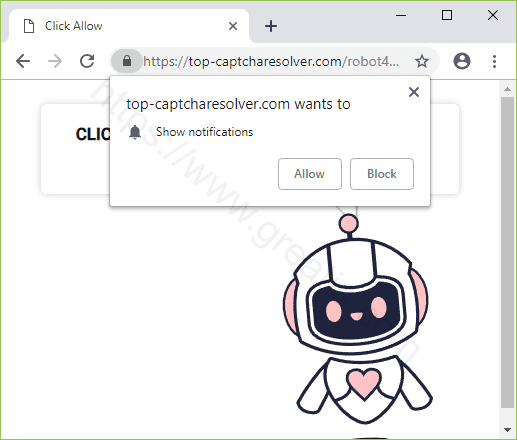Image resolution: width=517 pixels, height=440 pixels.
Task: Click the vertical scrollbar thumb
Action: click(x=507, y=252)
